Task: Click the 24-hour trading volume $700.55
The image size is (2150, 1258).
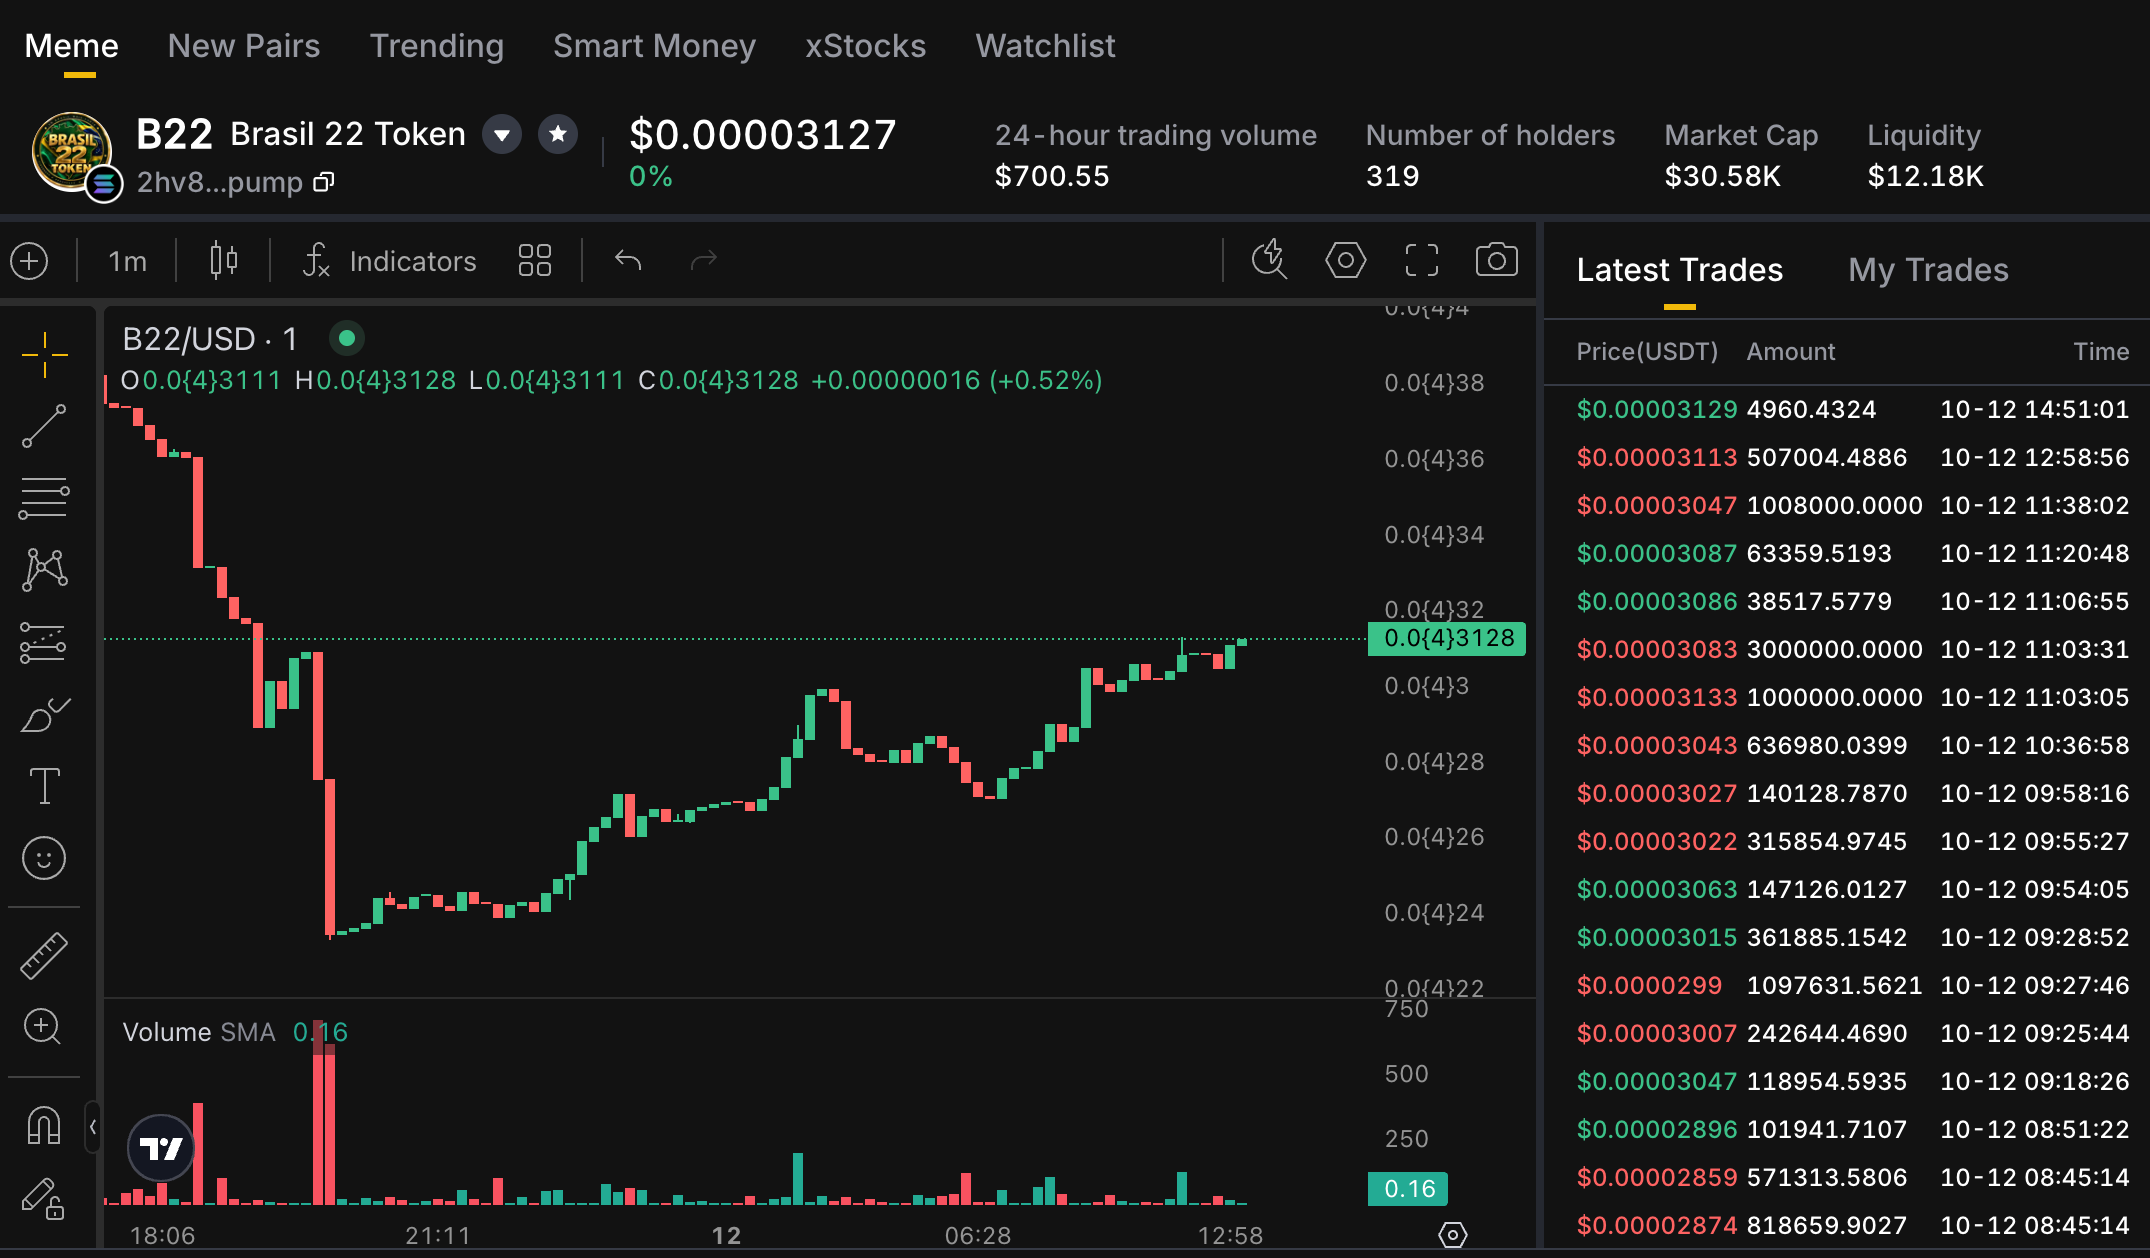Action: [1052, 176]
